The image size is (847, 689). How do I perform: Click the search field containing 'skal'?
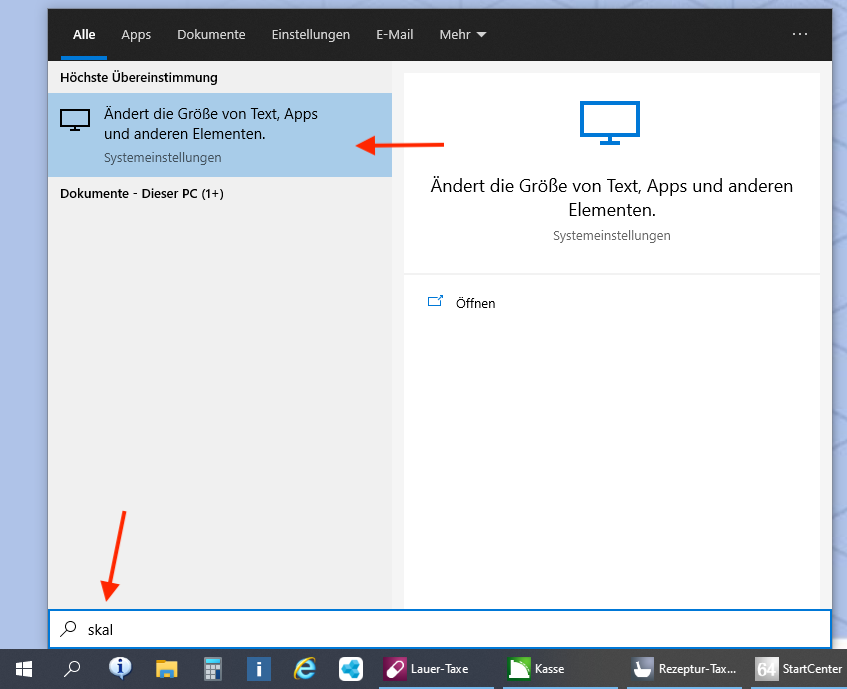coord(440,629)
